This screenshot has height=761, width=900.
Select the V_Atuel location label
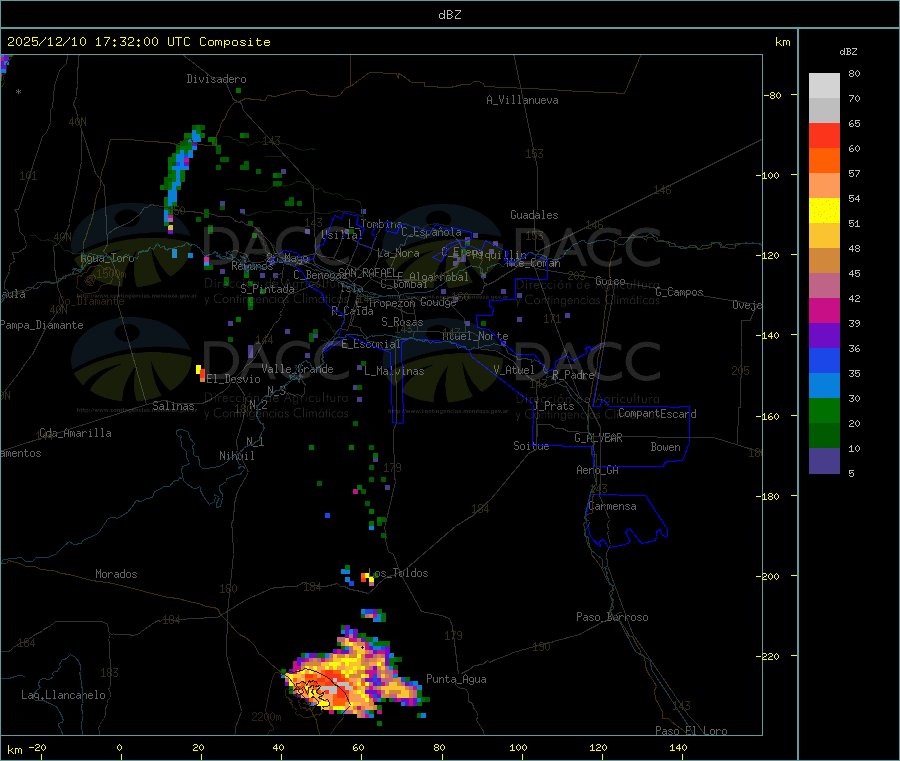tap(514, 370)
